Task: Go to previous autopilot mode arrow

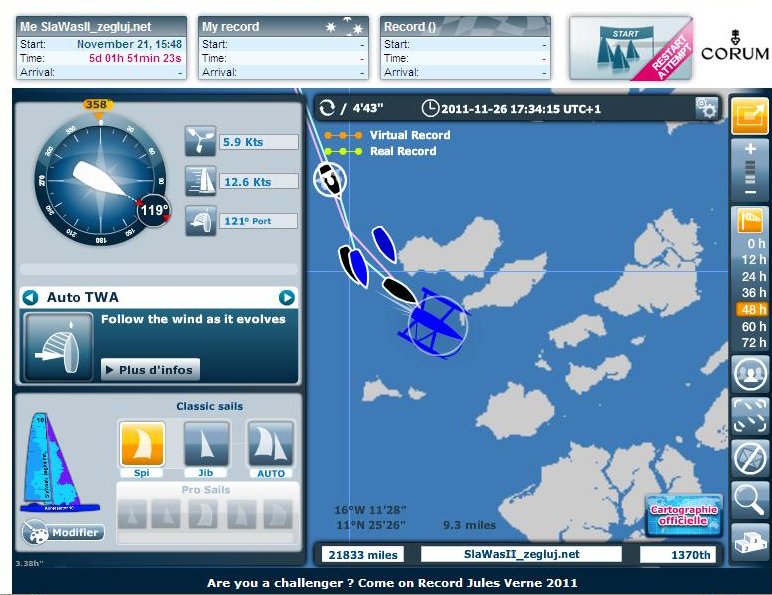Action: [x=30, y=297]
